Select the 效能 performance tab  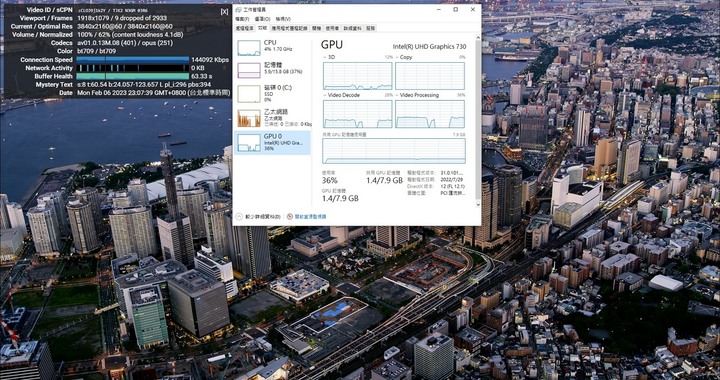coord(262,28)
